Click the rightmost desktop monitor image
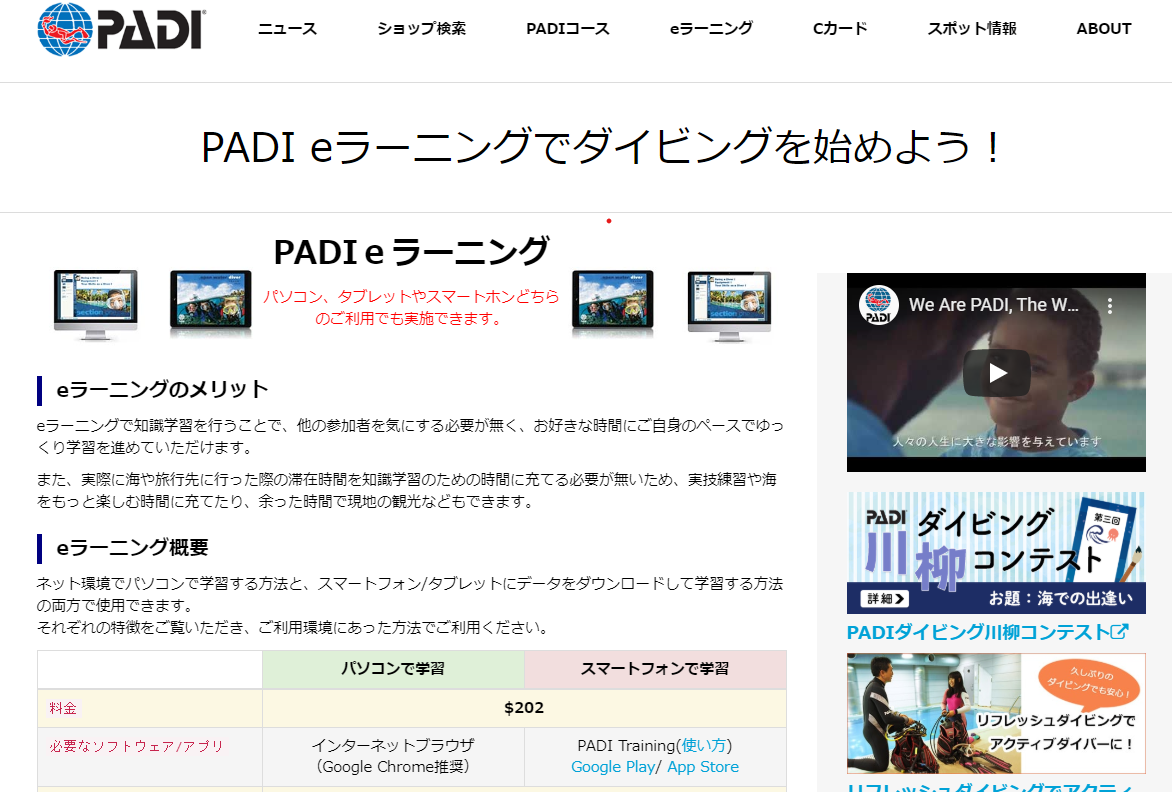This screenshot has width=1172, height=792. tap(729, 303)
